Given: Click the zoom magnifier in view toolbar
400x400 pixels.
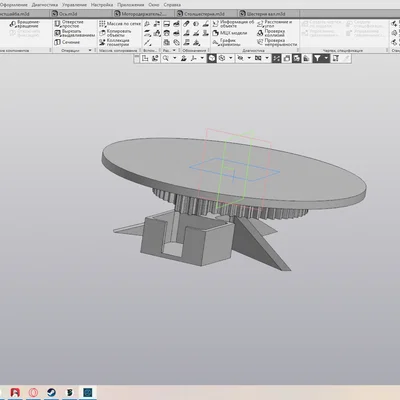Looking at the screenshot, I should coord(166,58).
